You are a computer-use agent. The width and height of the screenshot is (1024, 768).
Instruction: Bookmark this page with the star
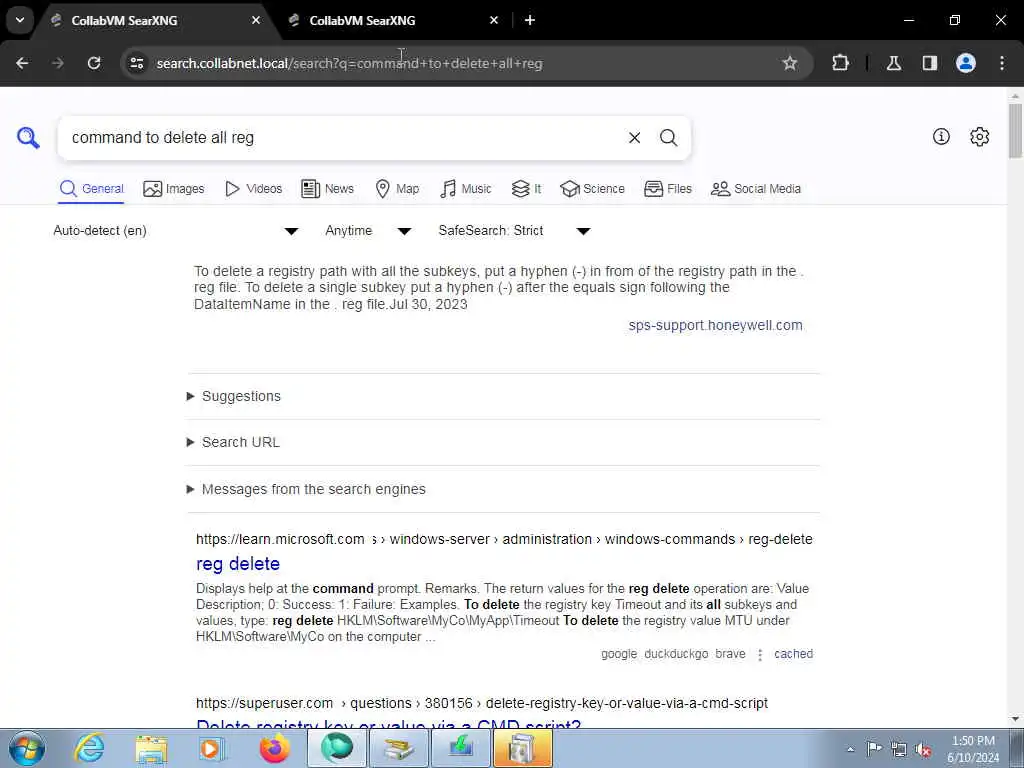coord(790,63)
